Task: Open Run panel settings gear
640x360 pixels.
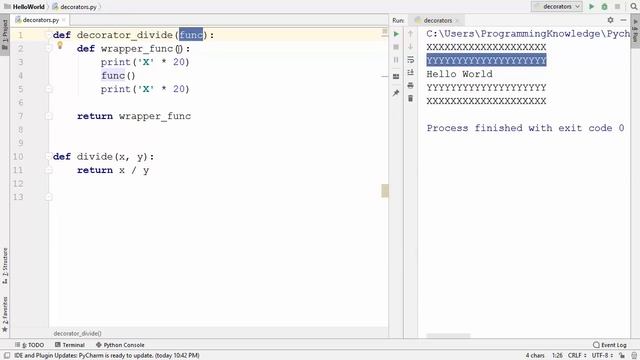Action: (610, 20)
